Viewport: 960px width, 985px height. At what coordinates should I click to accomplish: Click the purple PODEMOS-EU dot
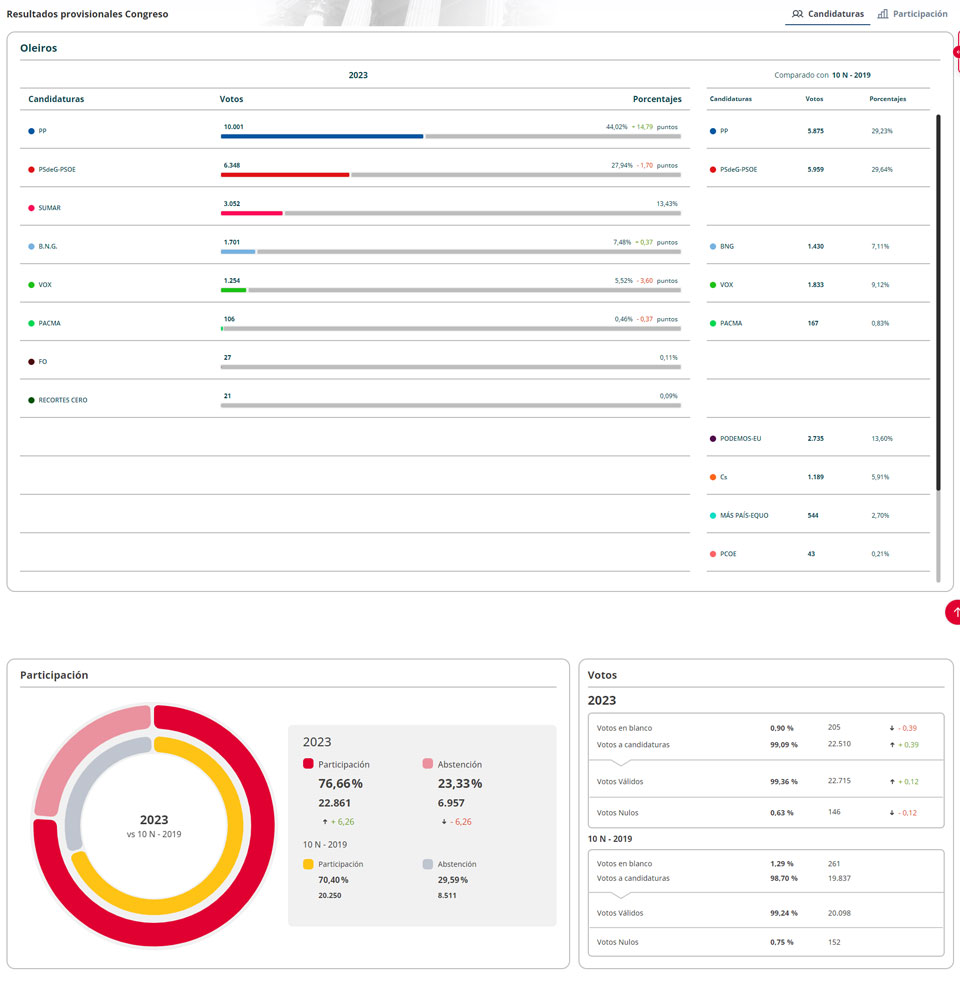coord(712,438)
